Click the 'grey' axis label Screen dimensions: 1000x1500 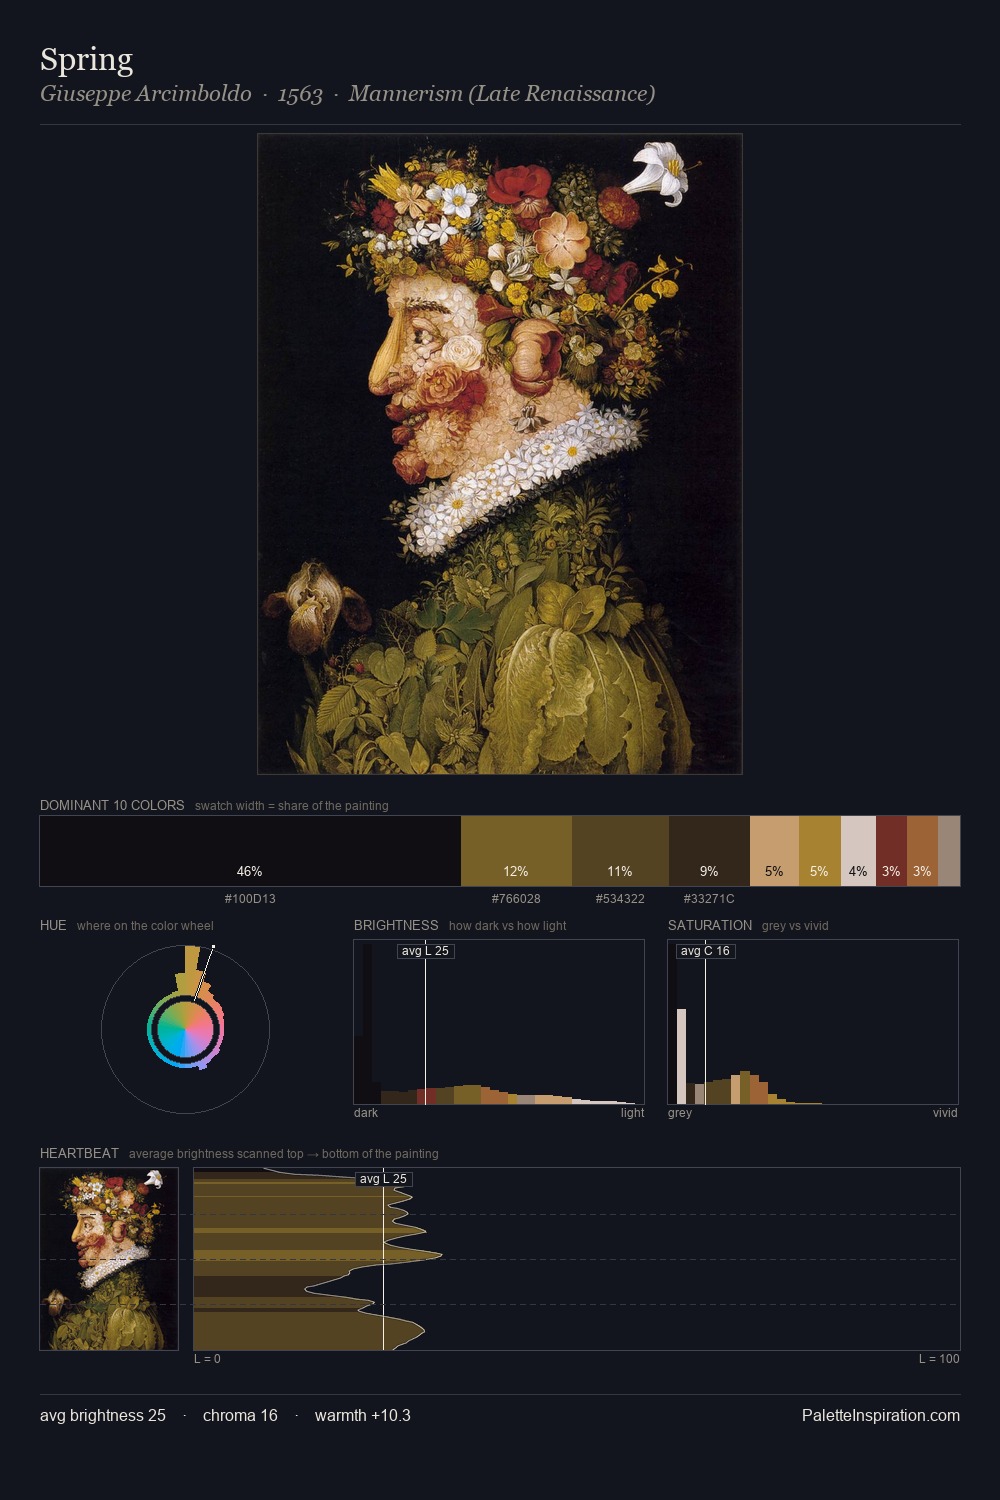[680, 1113]
